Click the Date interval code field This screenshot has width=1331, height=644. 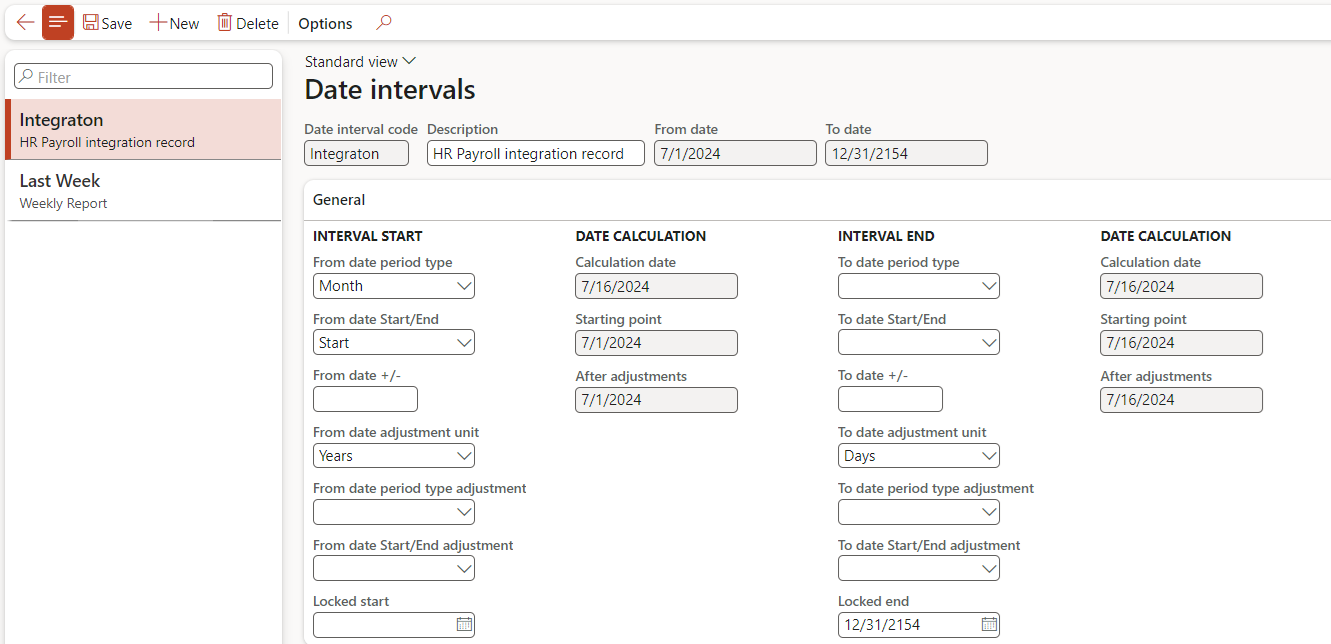pyautogui.click(x=356, y=153)
